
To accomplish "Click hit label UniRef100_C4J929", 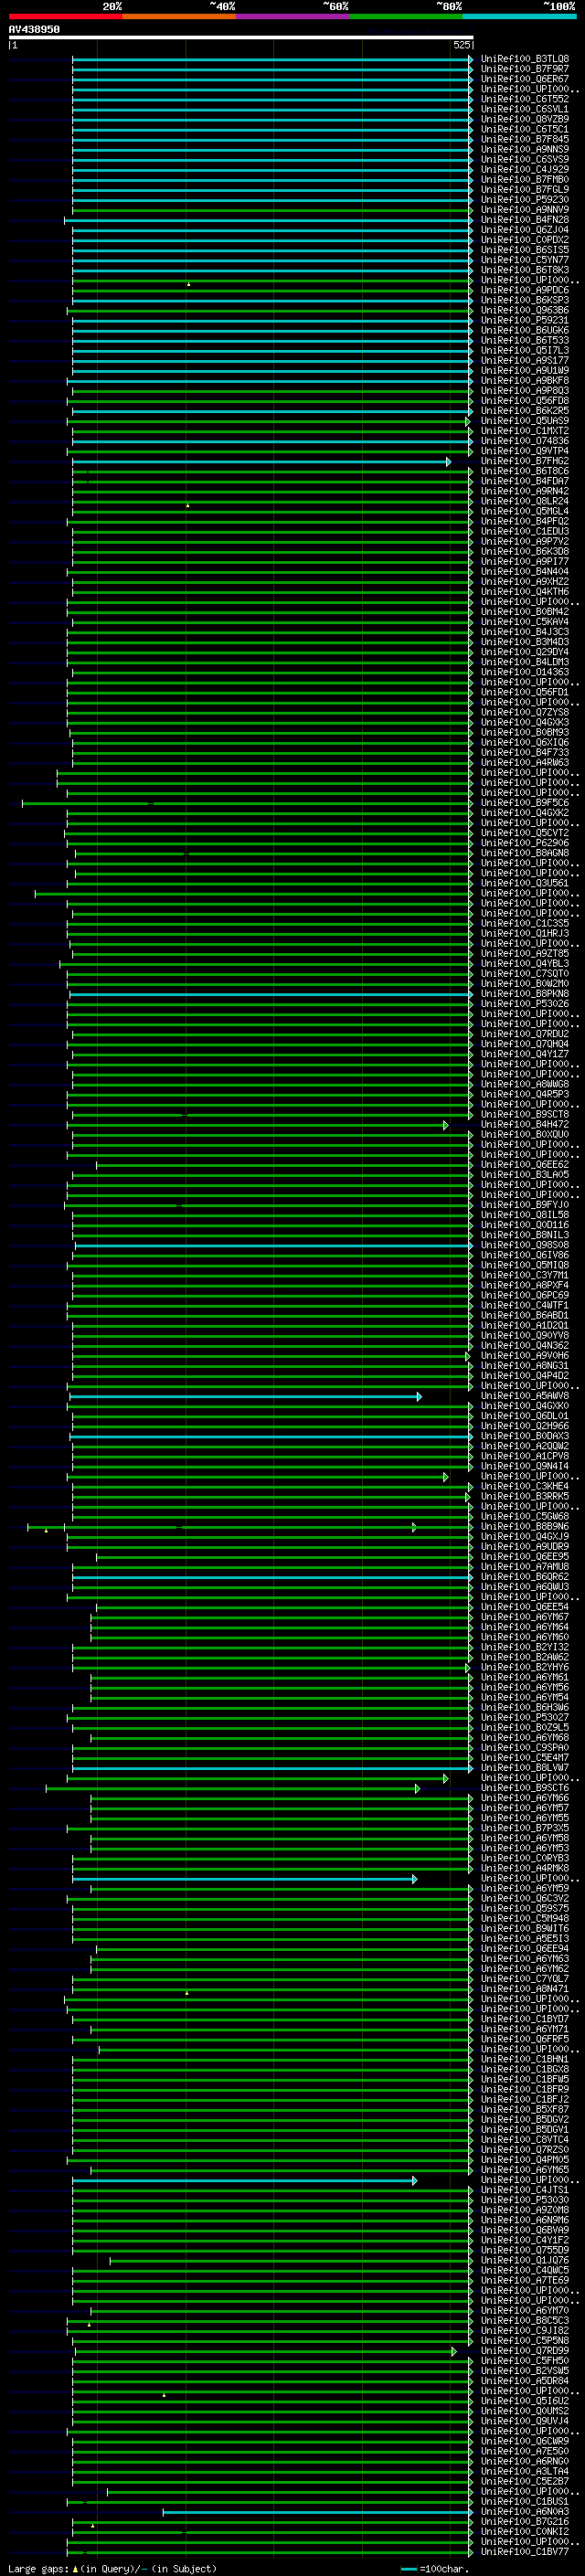I will point(525,169).
